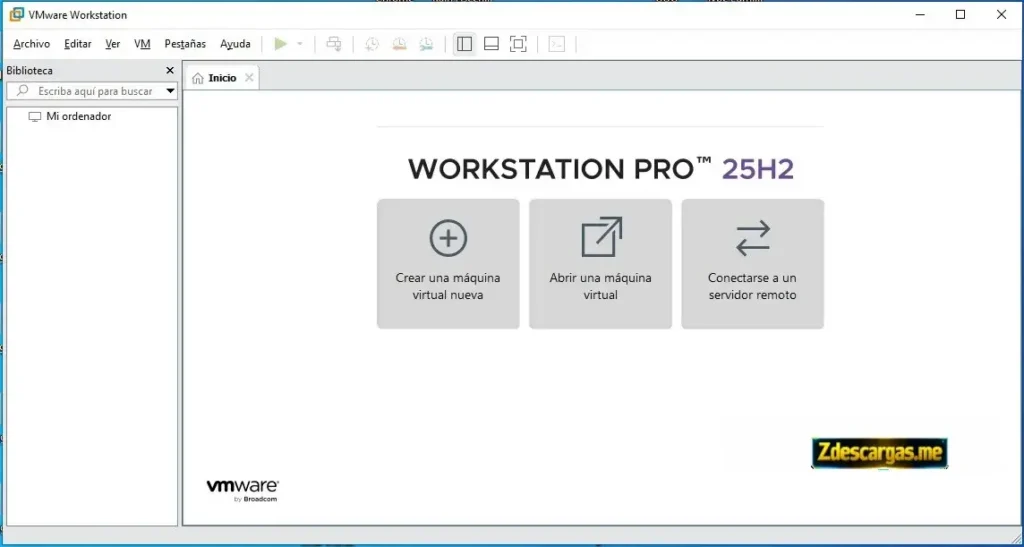
Task: Open the Ayuda menu
Action: (235, 44)
